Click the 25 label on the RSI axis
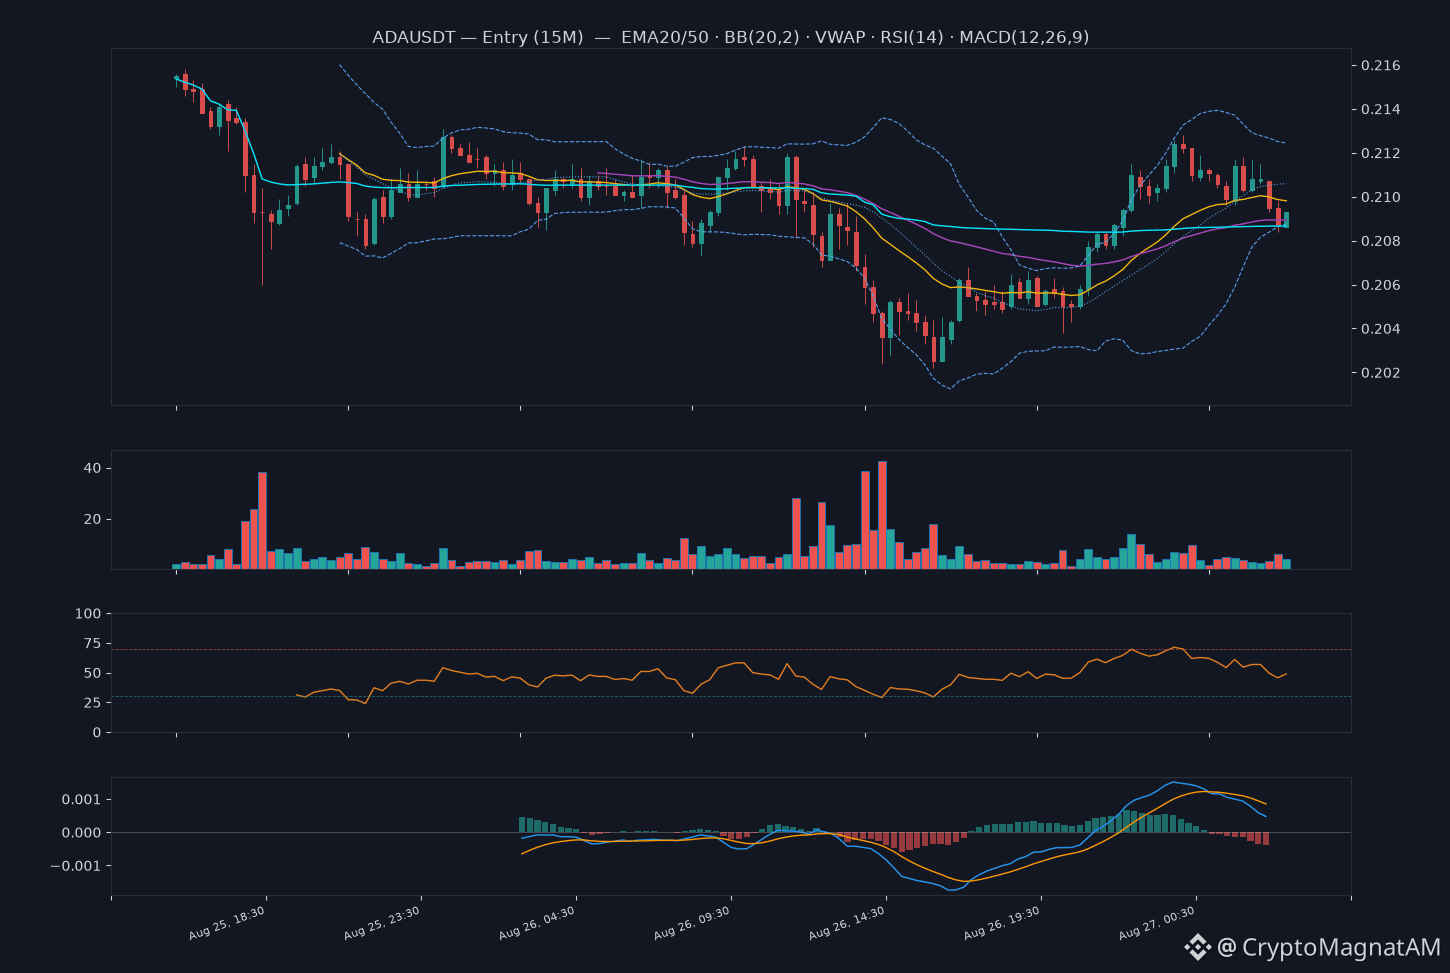Image resolution: width=1450 pixels, height=973 pixels. click(92, 703)
